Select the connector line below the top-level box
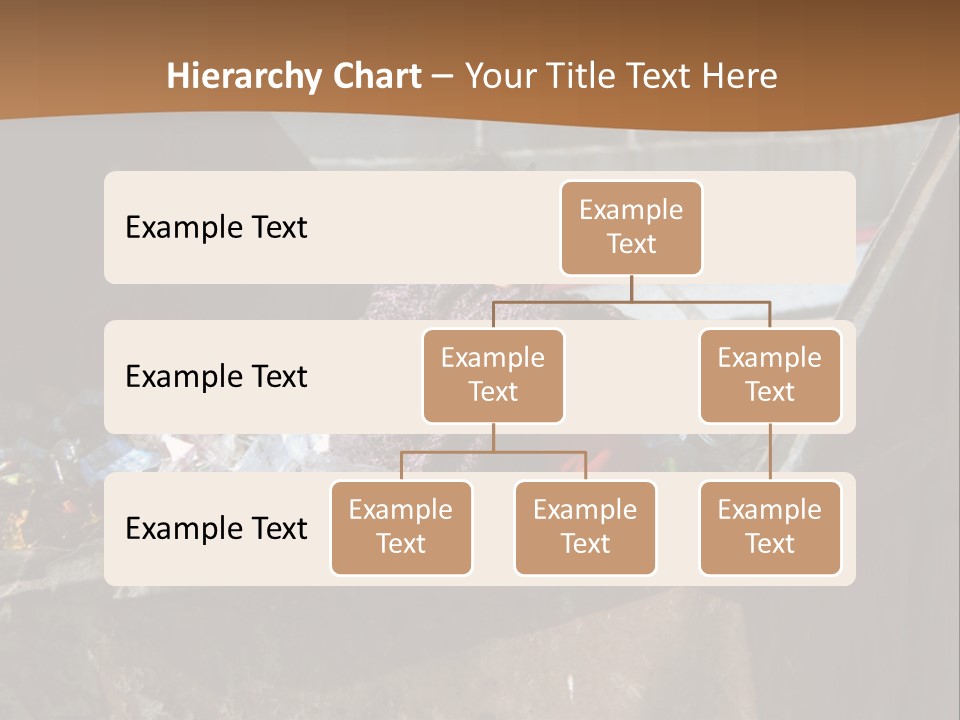Screen dimensions: 960x720 [631, 288]
